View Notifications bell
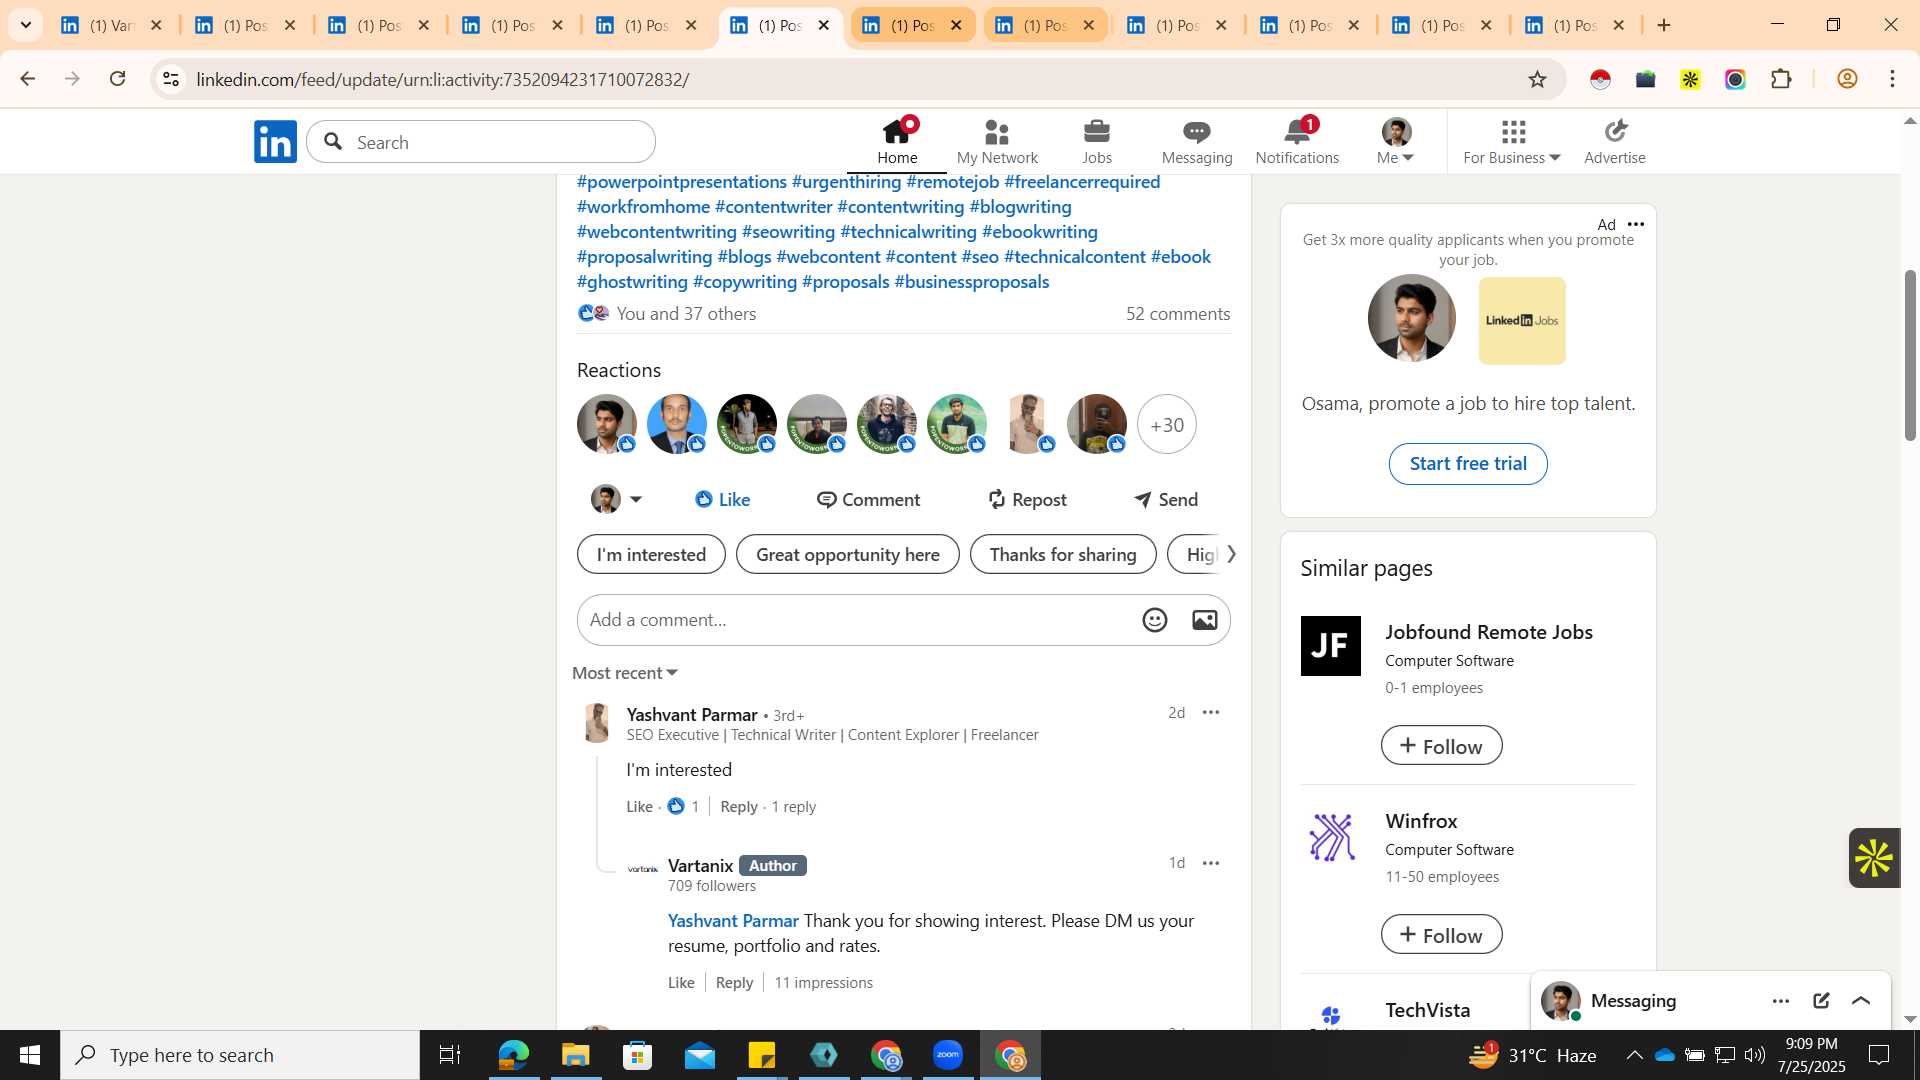Viewport: 1920px width, 1080px height. pos(1297,141)
